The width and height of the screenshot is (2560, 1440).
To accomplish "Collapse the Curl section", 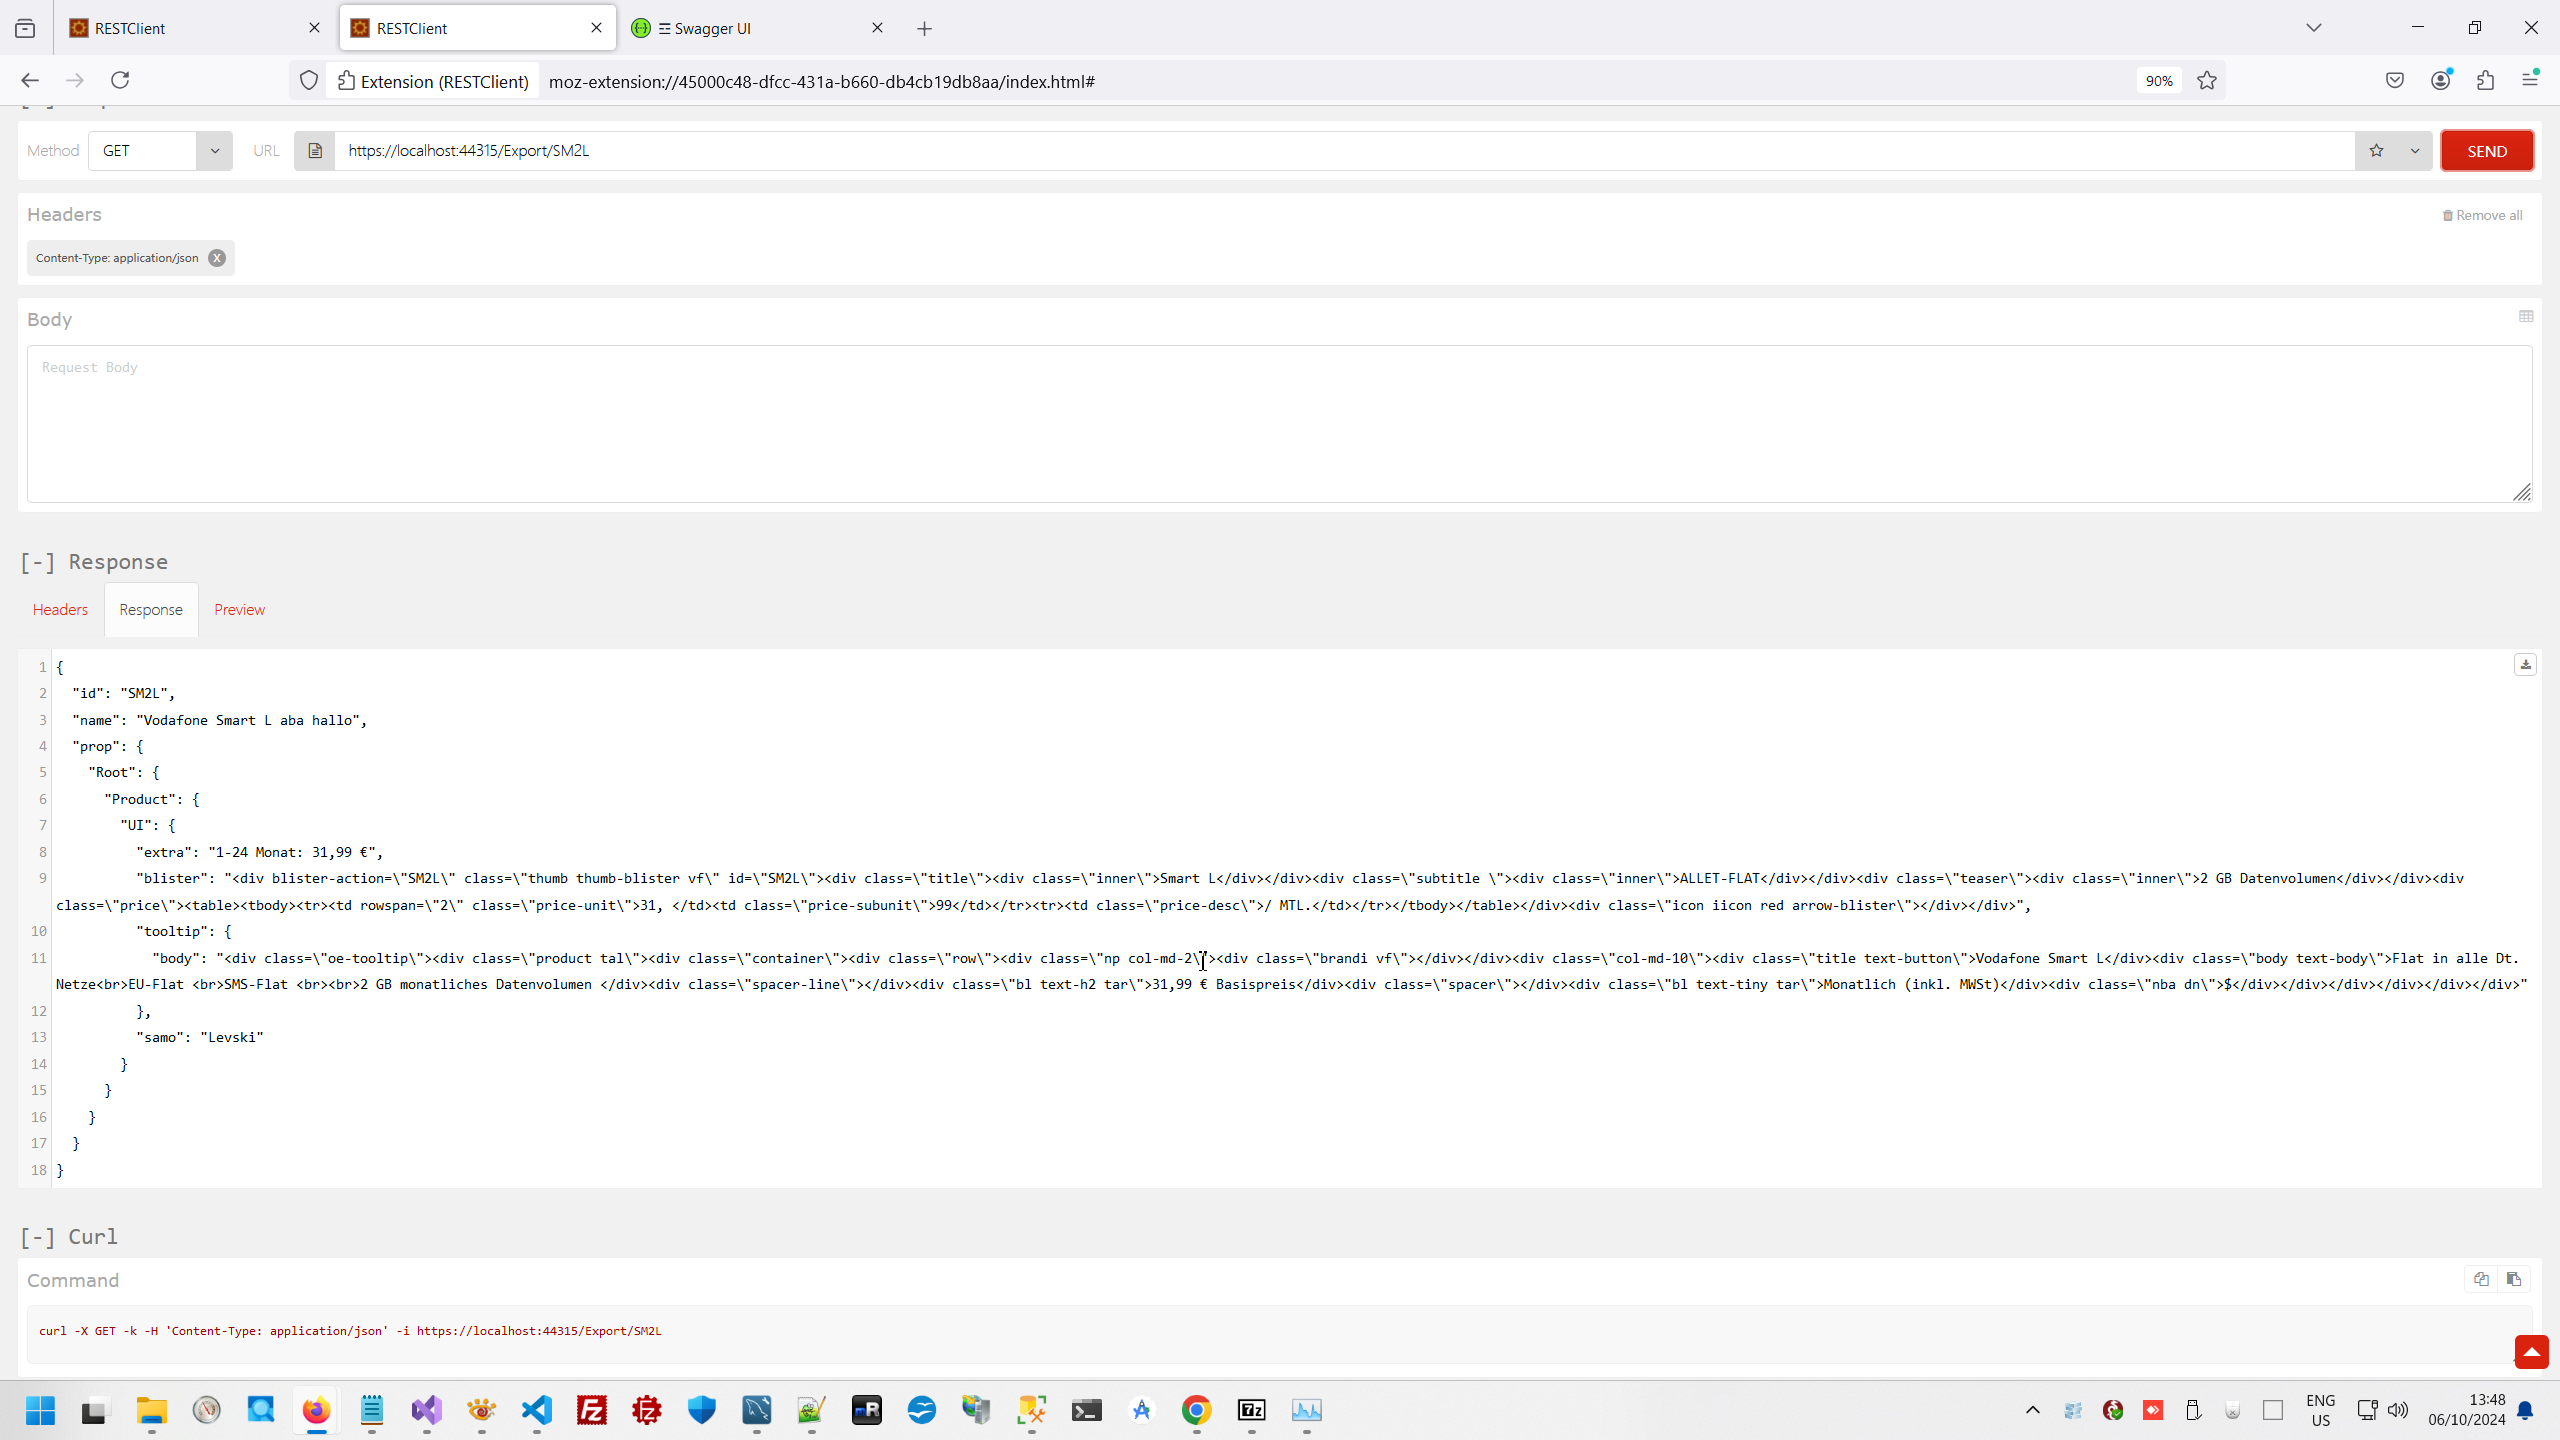I will click(37, 1237).
